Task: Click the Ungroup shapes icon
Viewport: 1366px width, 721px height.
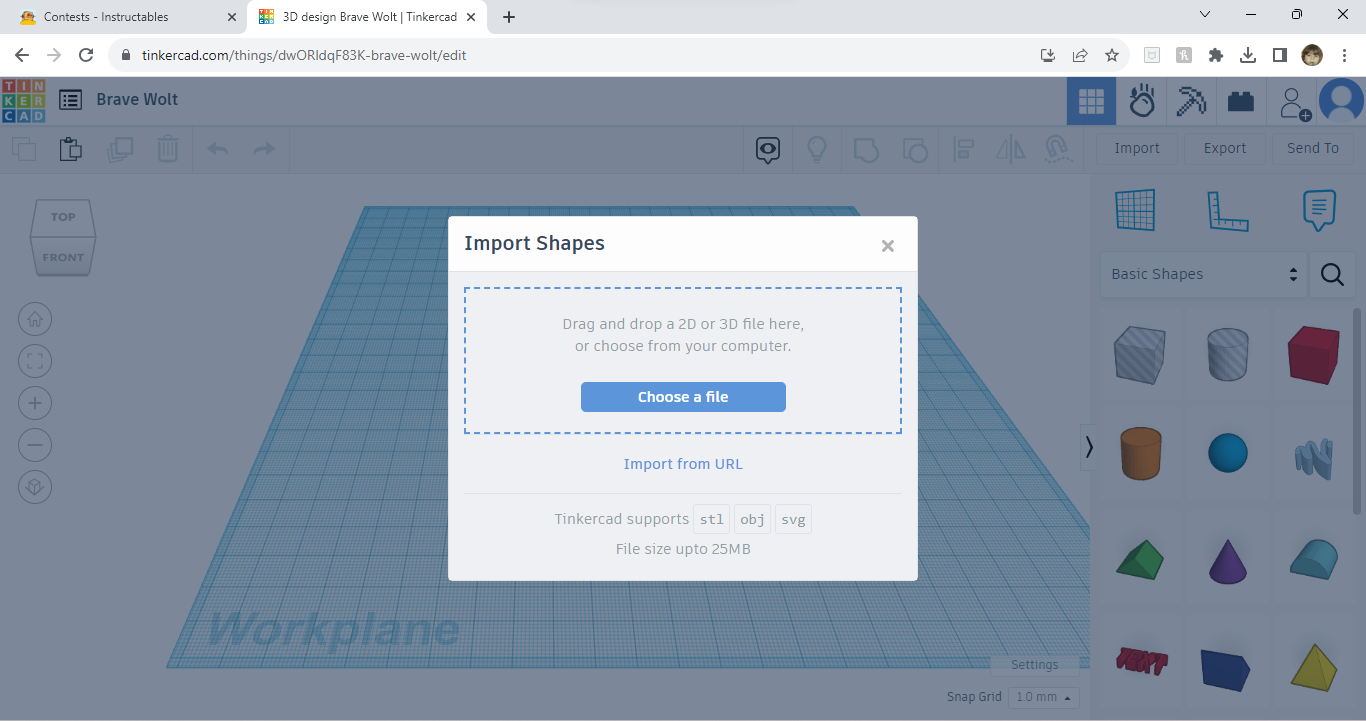Action: 914,150
